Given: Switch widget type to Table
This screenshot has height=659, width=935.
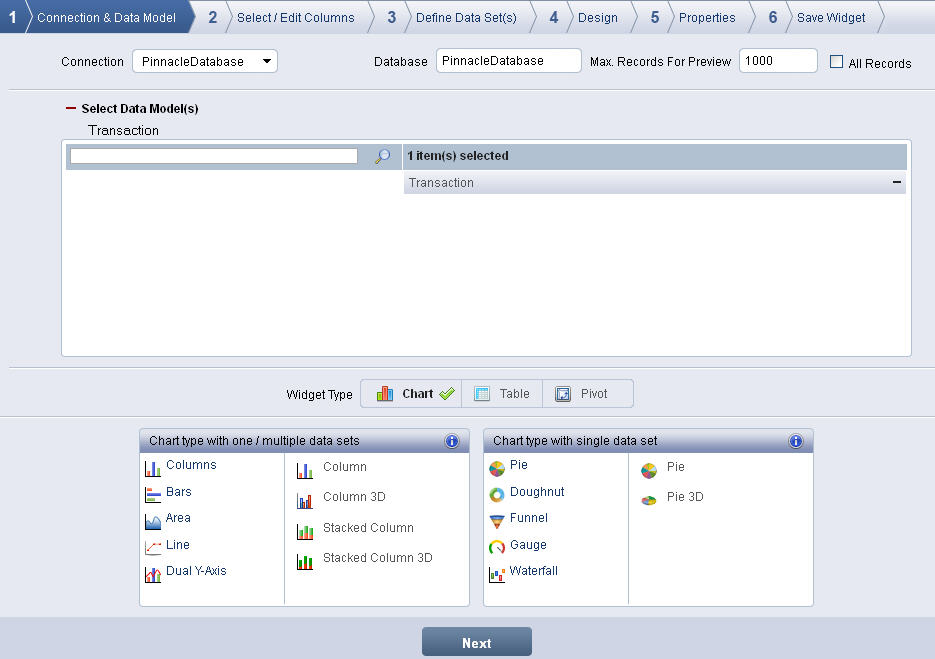Looking at the screenshot, I should click(502, 394).
